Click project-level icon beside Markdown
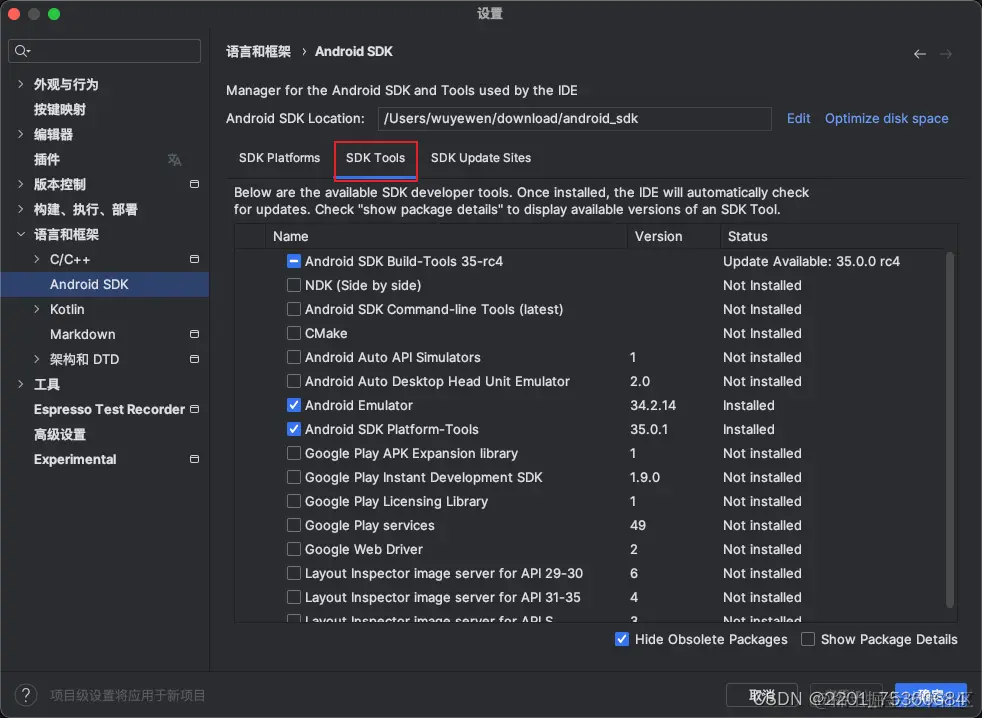The image size is (982, 718). click(x=194, y=334)
